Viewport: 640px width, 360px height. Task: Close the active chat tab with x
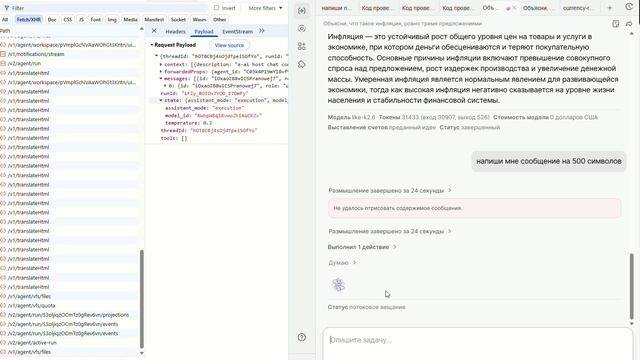coord(514,8)
